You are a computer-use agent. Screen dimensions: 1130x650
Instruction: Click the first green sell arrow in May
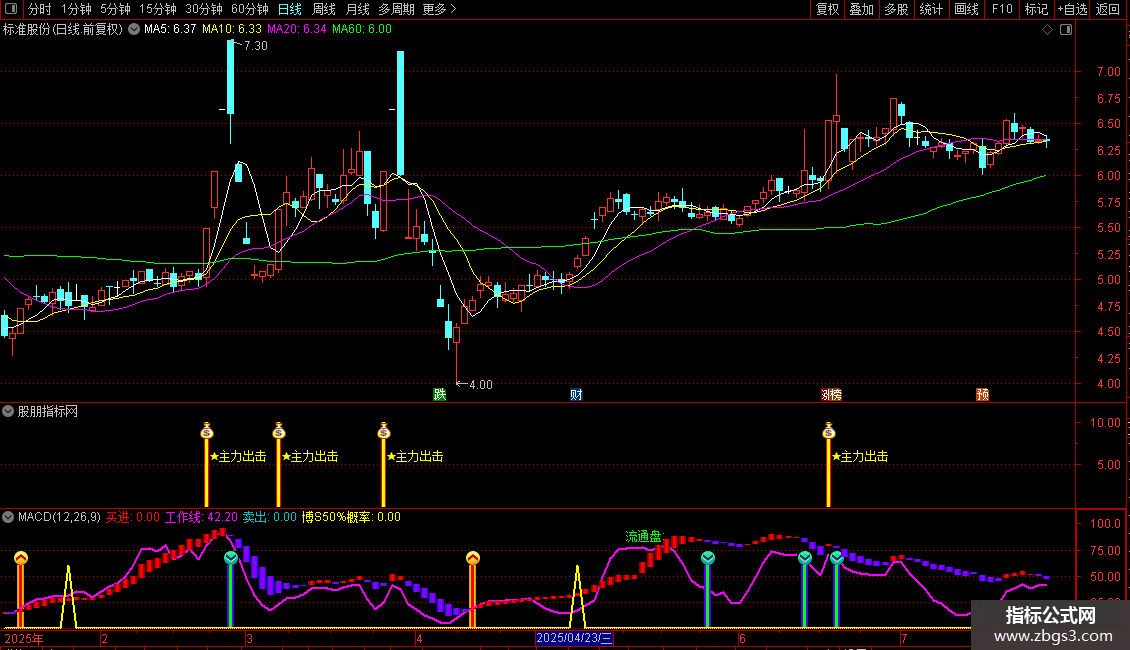pos(708,558)
